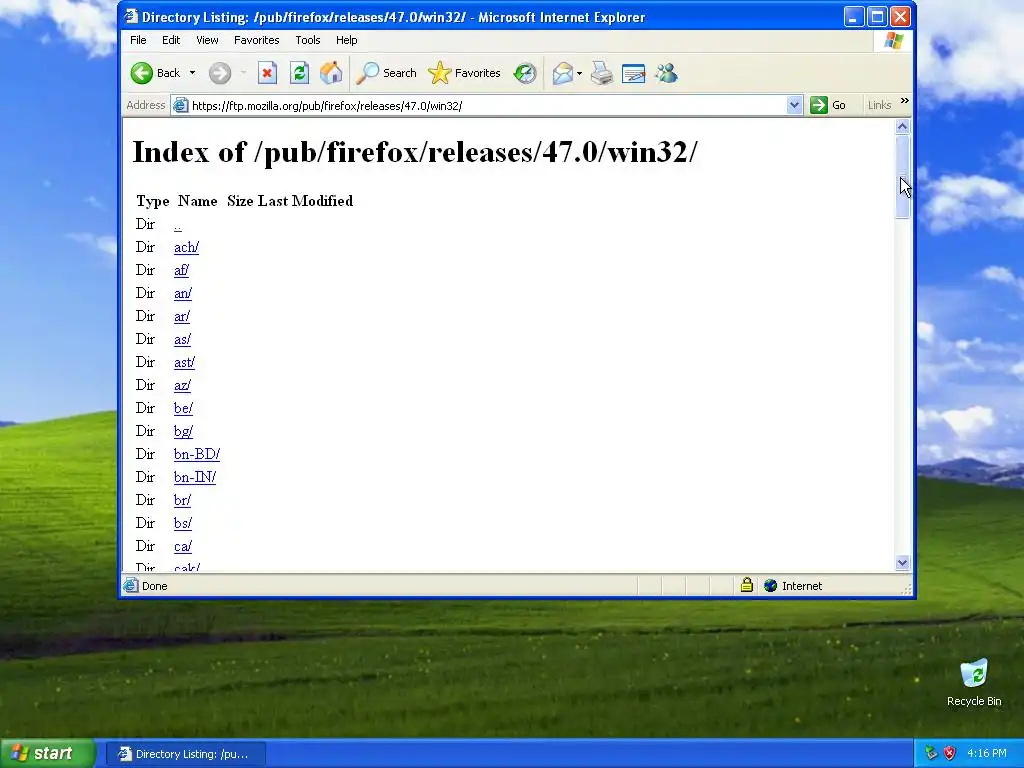
Task: Open the Favorites menu
Action: [x=257, y=40]
